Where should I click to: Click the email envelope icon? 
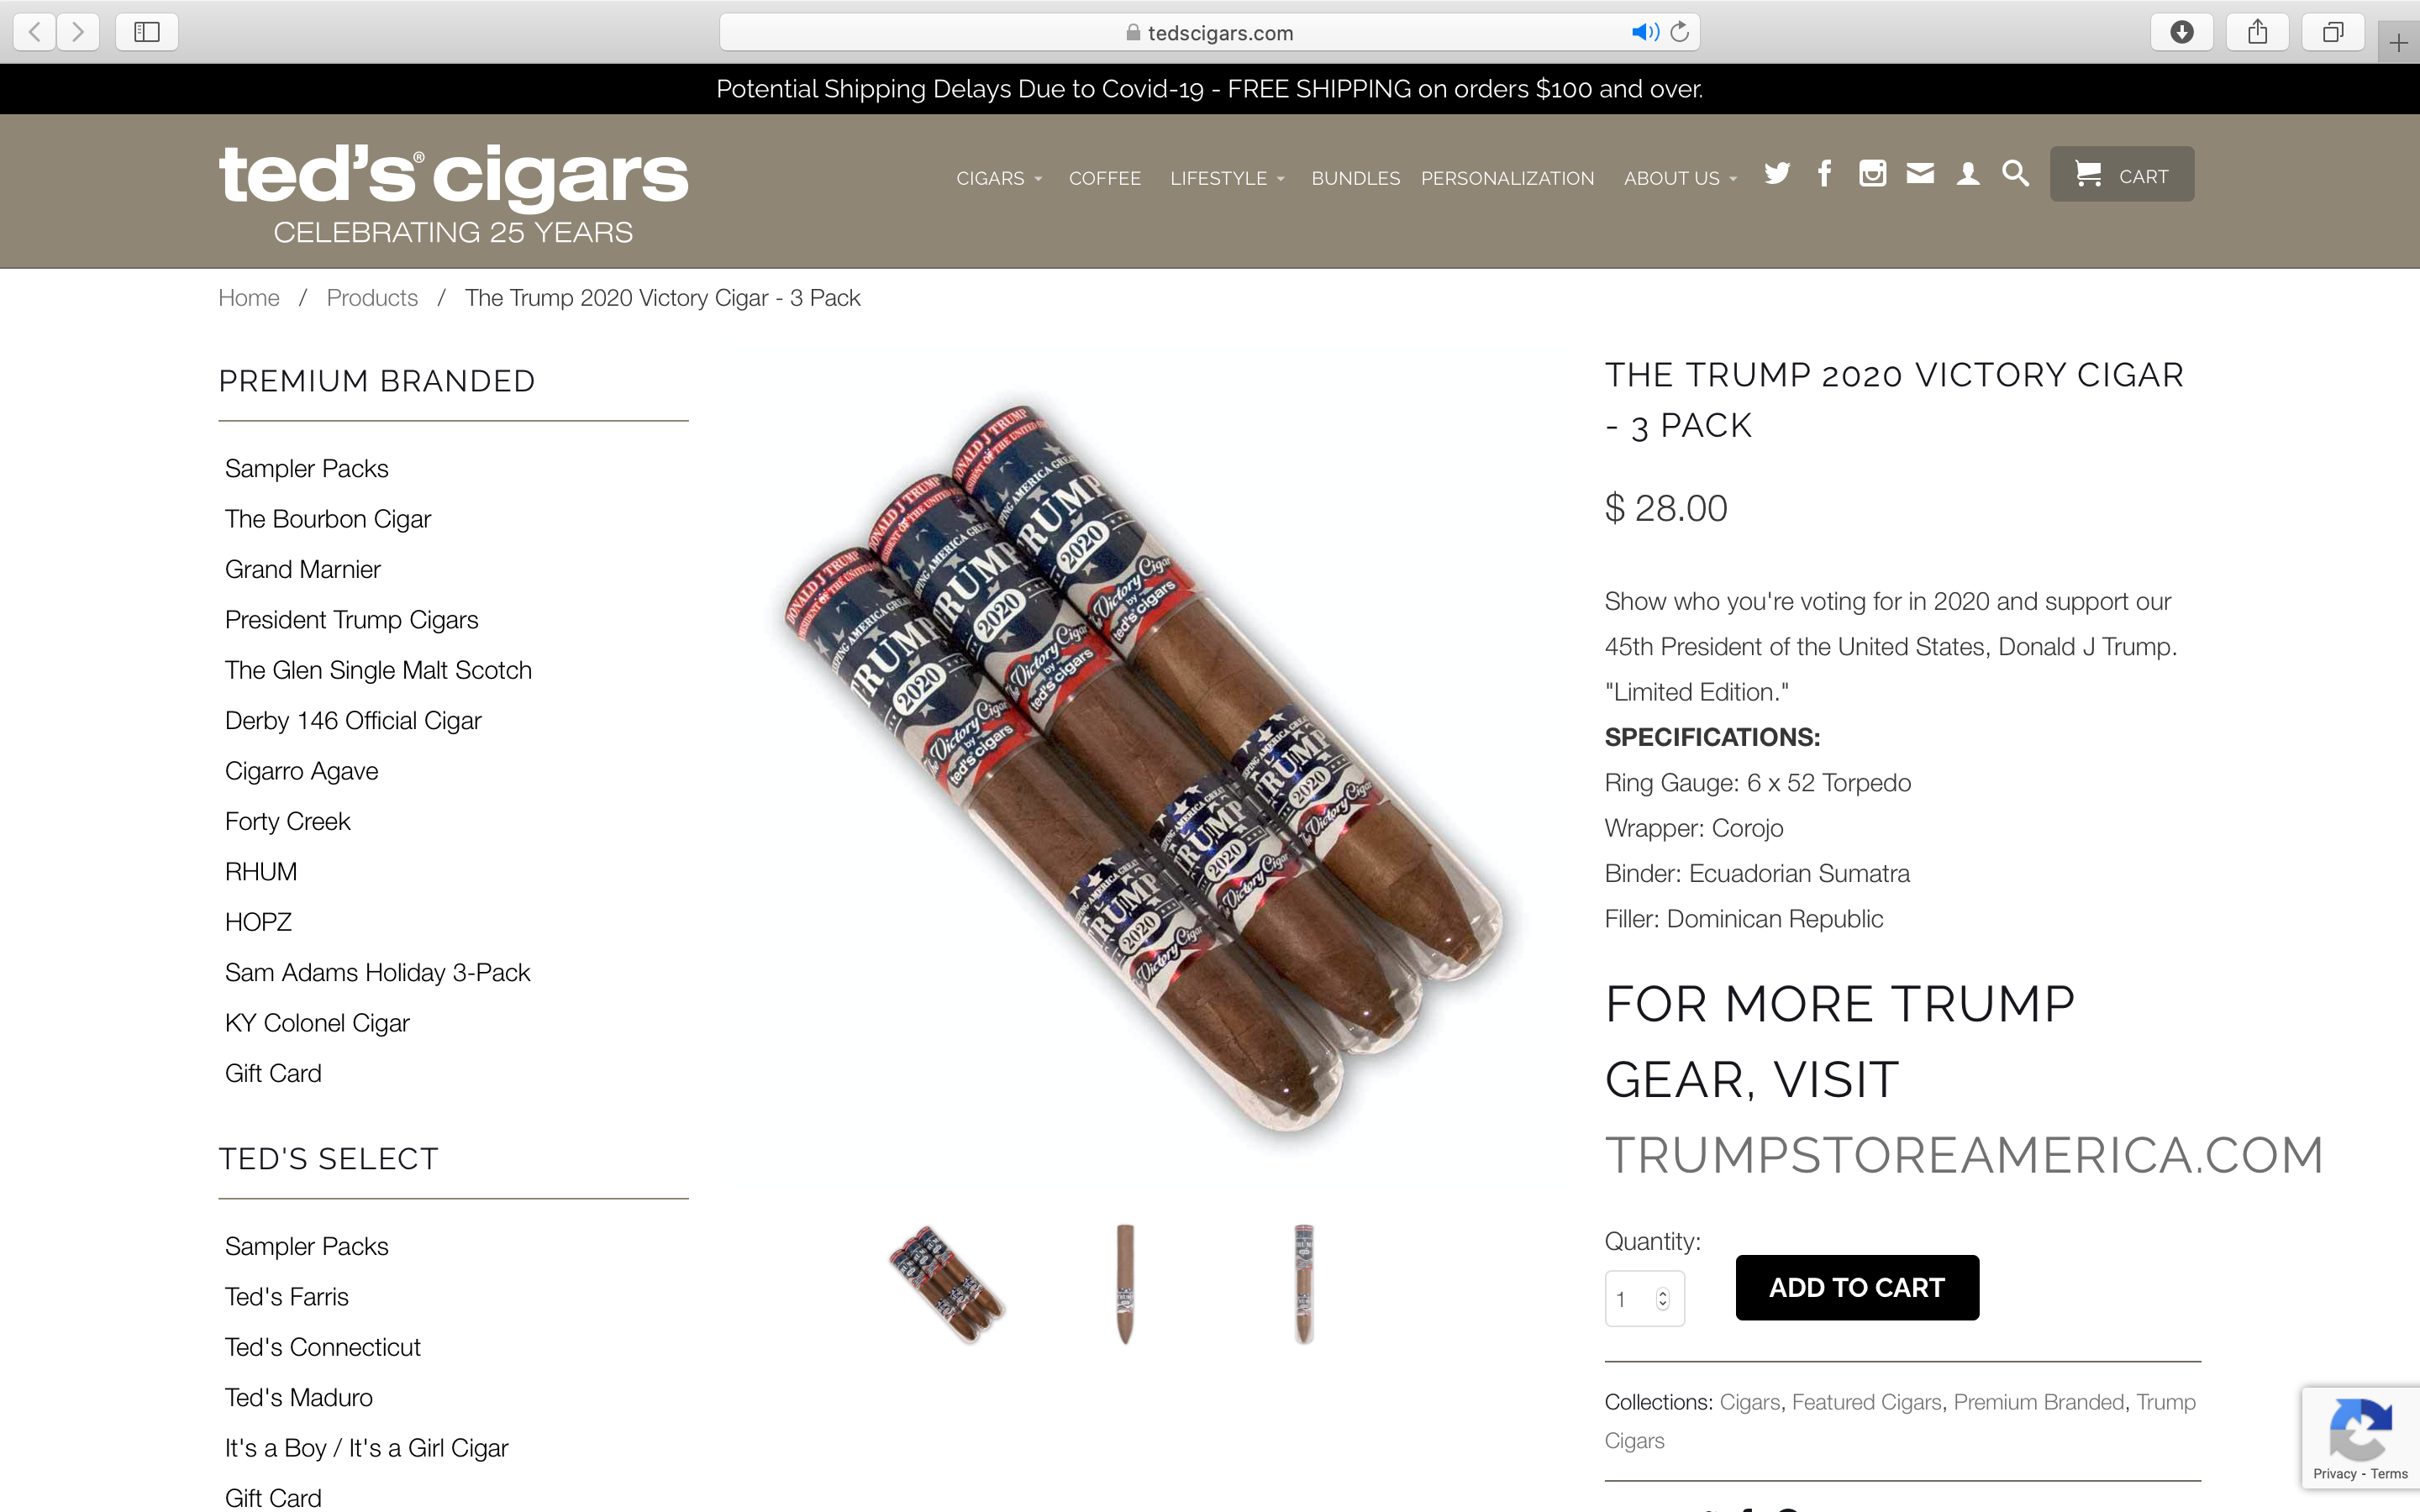(x=1920, y=174)
